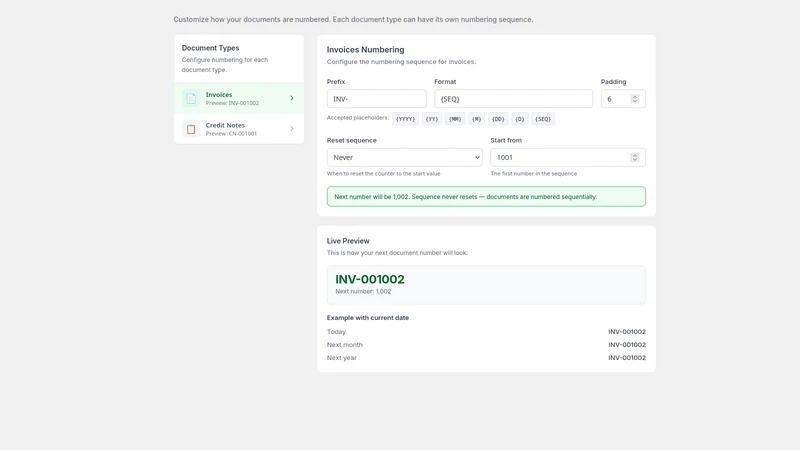Image resolution: width=800 pixels, height=450 pixels.
Task: Open the Invoices row chevron
Action: (292, 98)
